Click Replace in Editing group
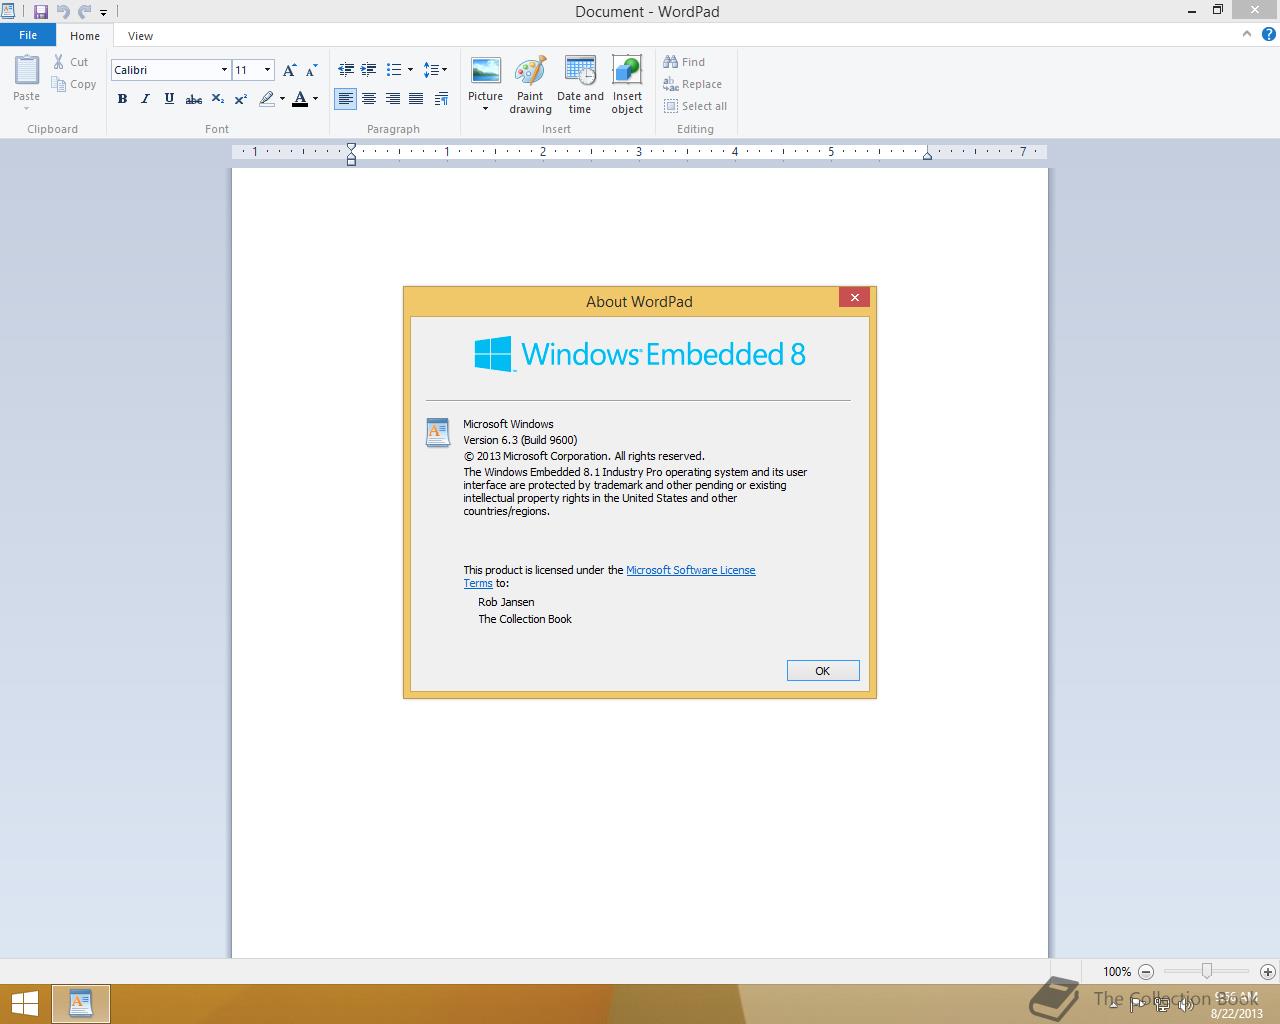This screenshot has height=1024, width=1280. (692, 84)
